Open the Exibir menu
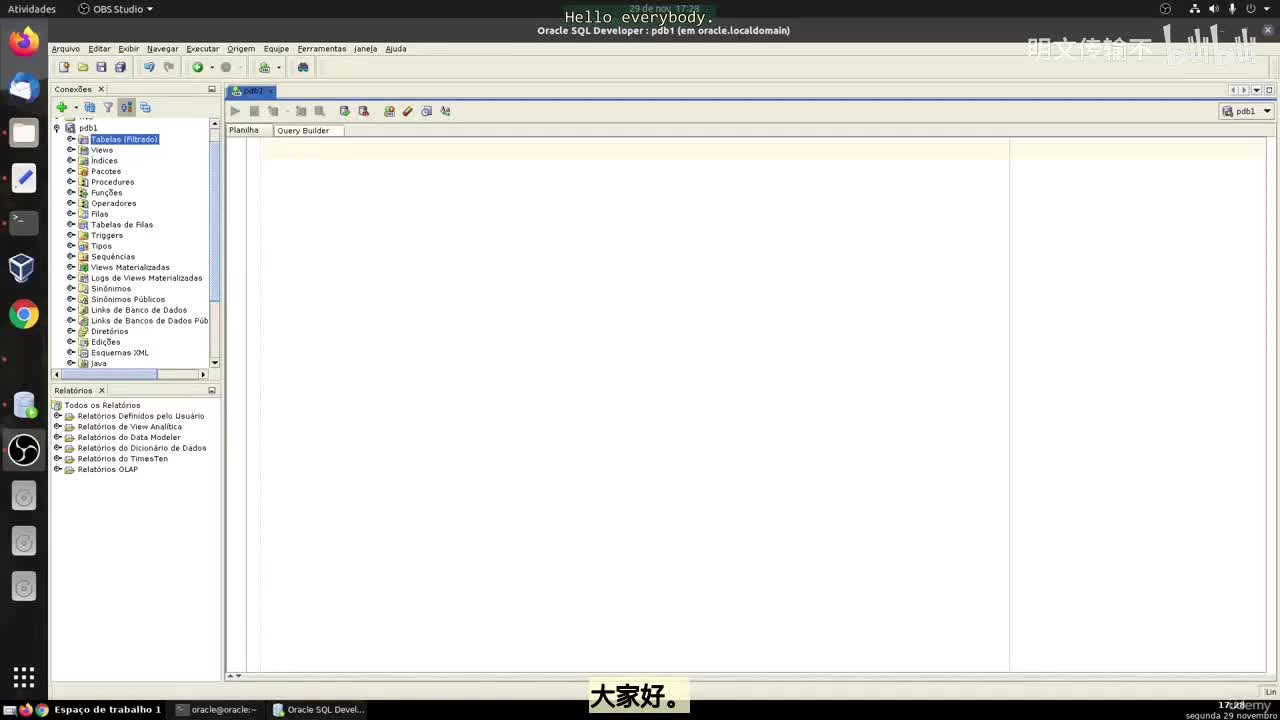This screenshot has height=720, width=1280. click(129, 48)
